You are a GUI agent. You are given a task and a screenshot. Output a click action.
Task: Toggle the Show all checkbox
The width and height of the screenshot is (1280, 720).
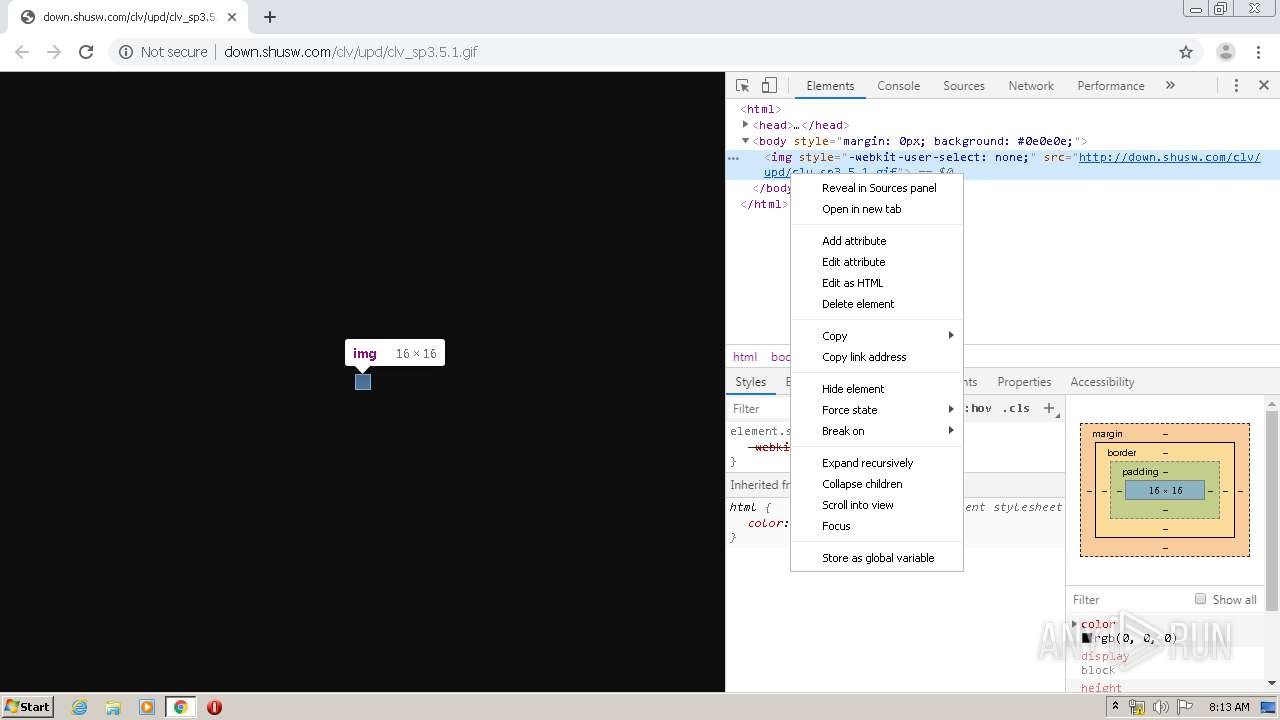[1200, 599]
